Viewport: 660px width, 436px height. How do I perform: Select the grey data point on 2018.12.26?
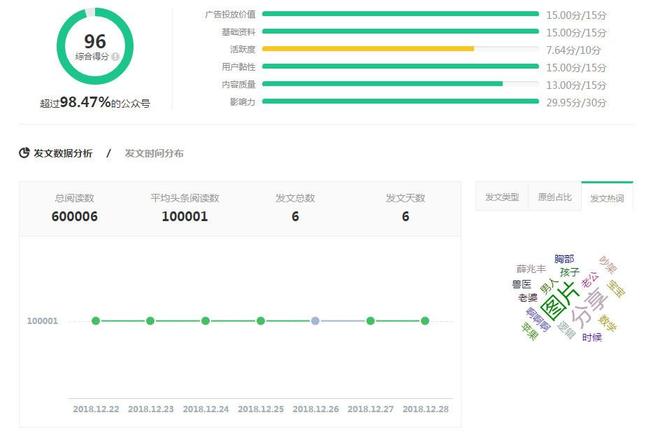[x=315, y=321]
